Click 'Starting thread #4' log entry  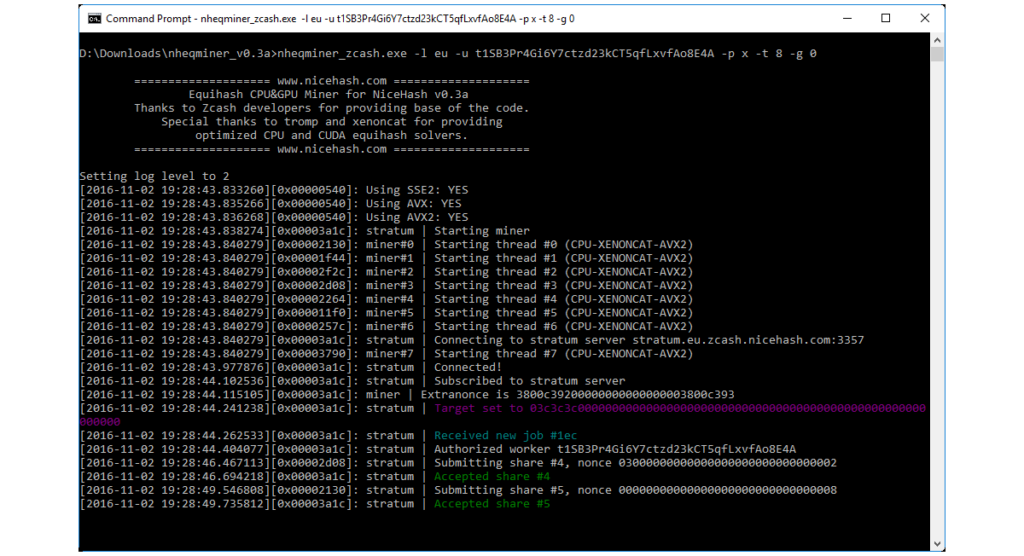[x=386, y=299]
